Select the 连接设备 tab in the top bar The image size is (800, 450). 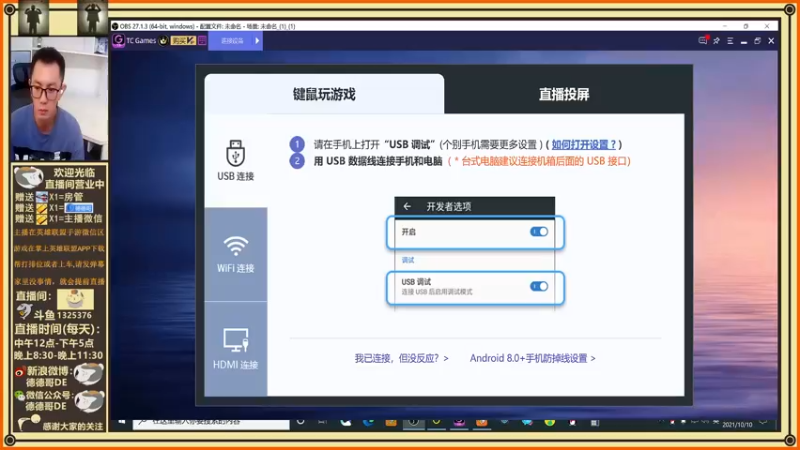(x=232, y=41)
